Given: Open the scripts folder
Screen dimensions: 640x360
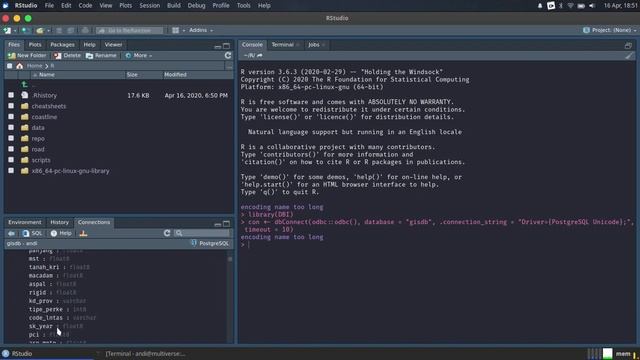Looking at the screenshot, I should [41, 160].
